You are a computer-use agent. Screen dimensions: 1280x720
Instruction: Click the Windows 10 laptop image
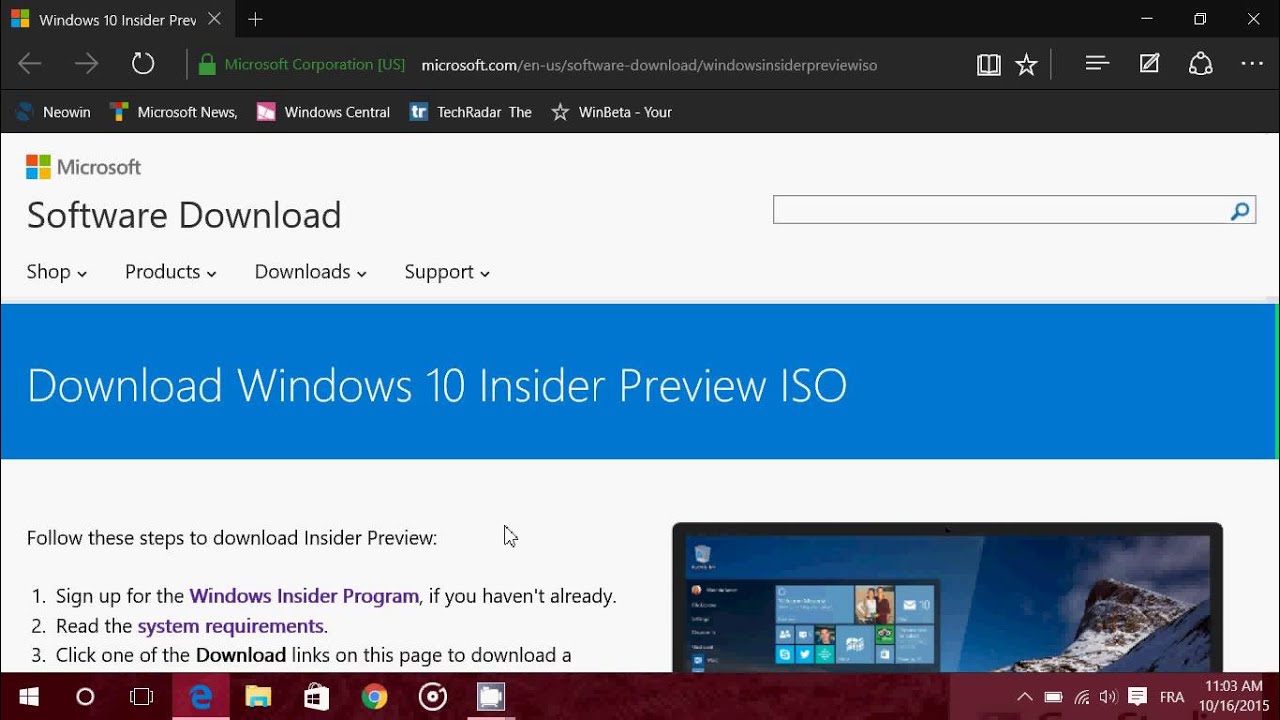click(947, 597)
